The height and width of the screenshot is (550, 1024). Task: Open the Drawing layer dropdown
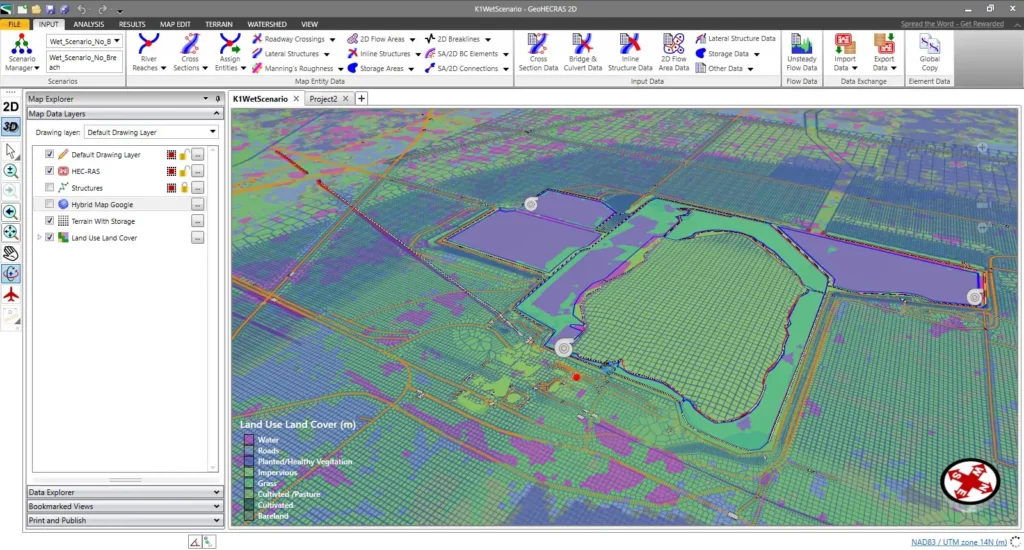click(212, 132)
